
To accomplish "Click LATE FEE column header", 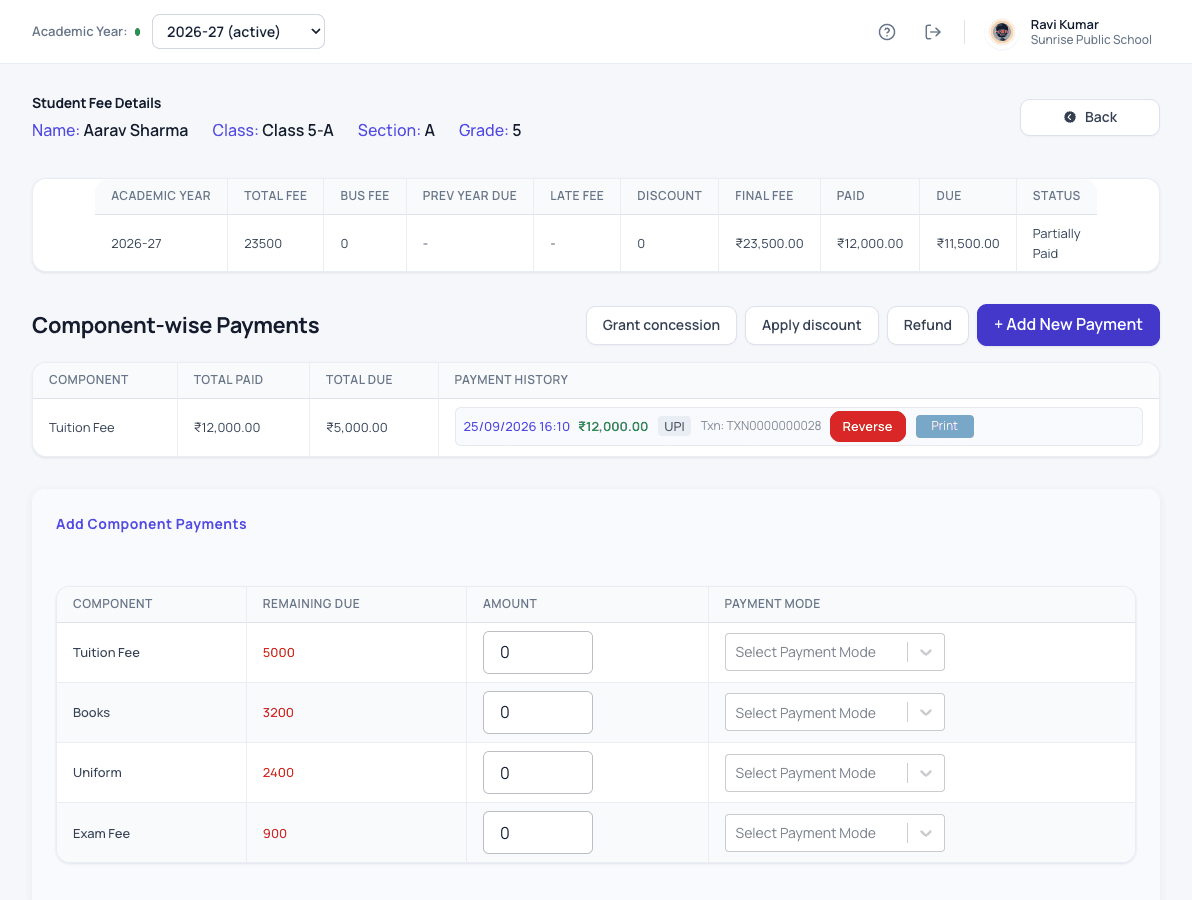I will 576,195.
